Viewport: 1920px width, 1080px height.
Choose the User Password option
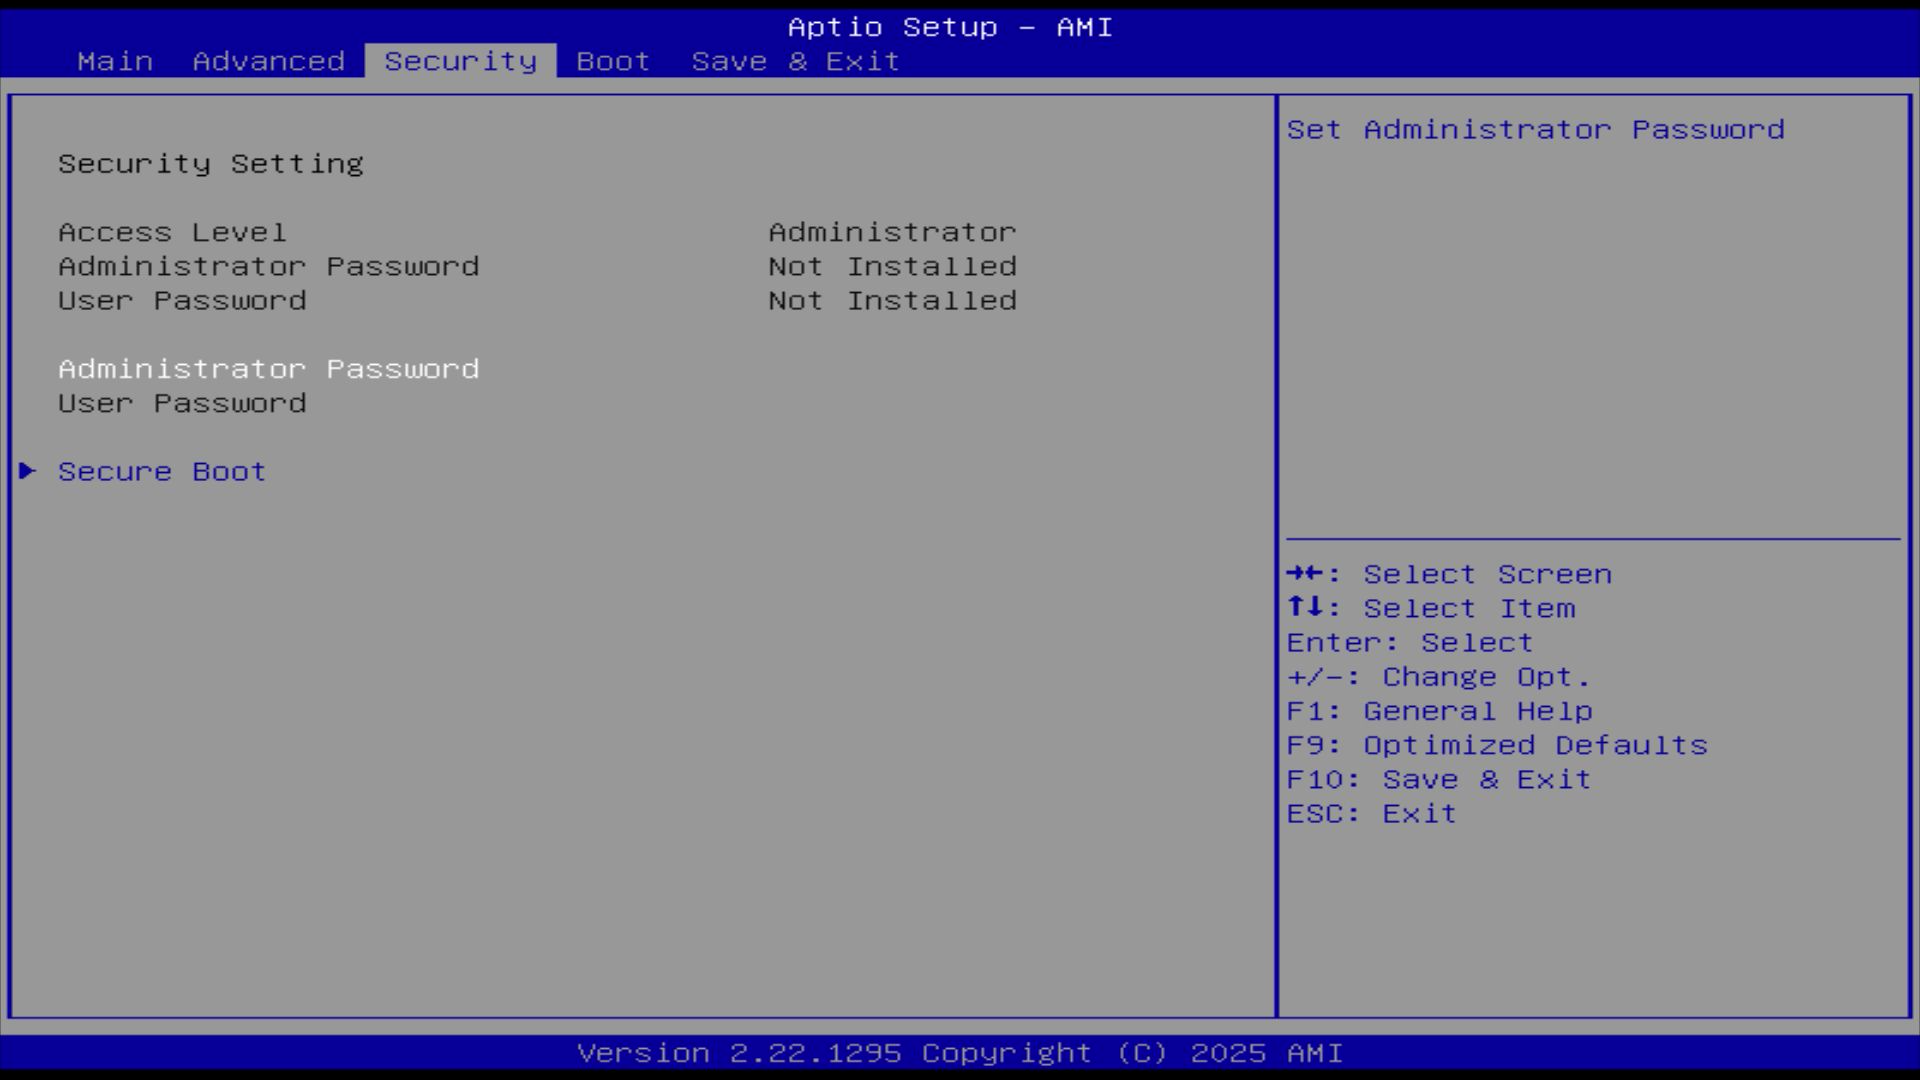tap(182, 403)
